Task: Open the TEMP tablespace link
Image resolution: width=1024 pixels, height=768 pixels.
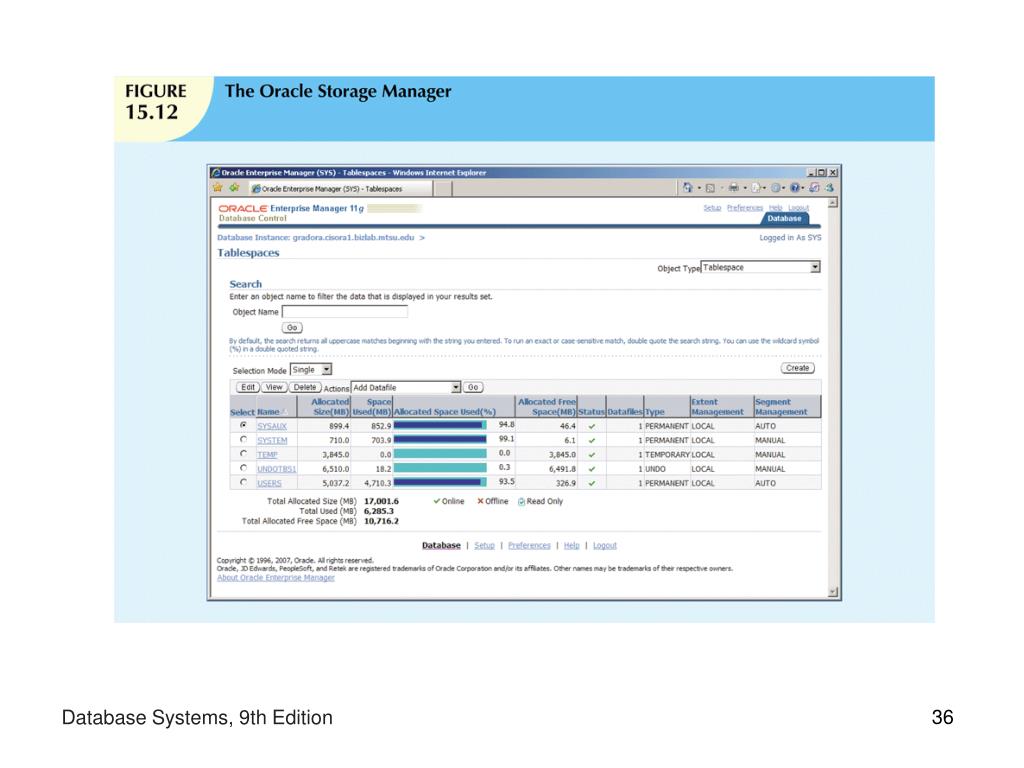Action: [267, 455]
